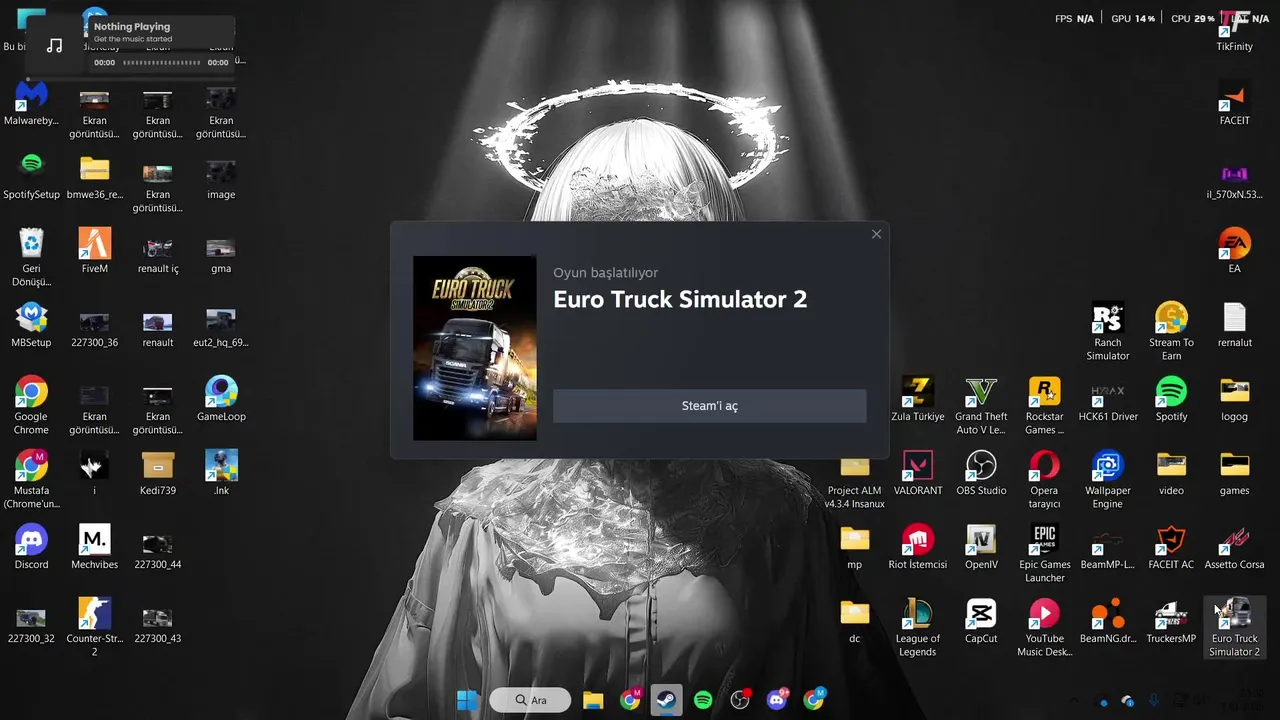
Task: Open Spotify from the taskbar
Action: point(703,700)
